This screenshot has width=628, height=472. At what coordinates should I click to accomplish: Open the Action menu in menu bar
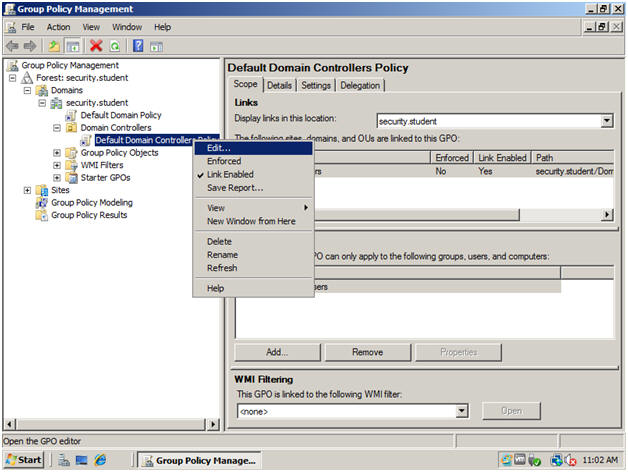(58, 27)
